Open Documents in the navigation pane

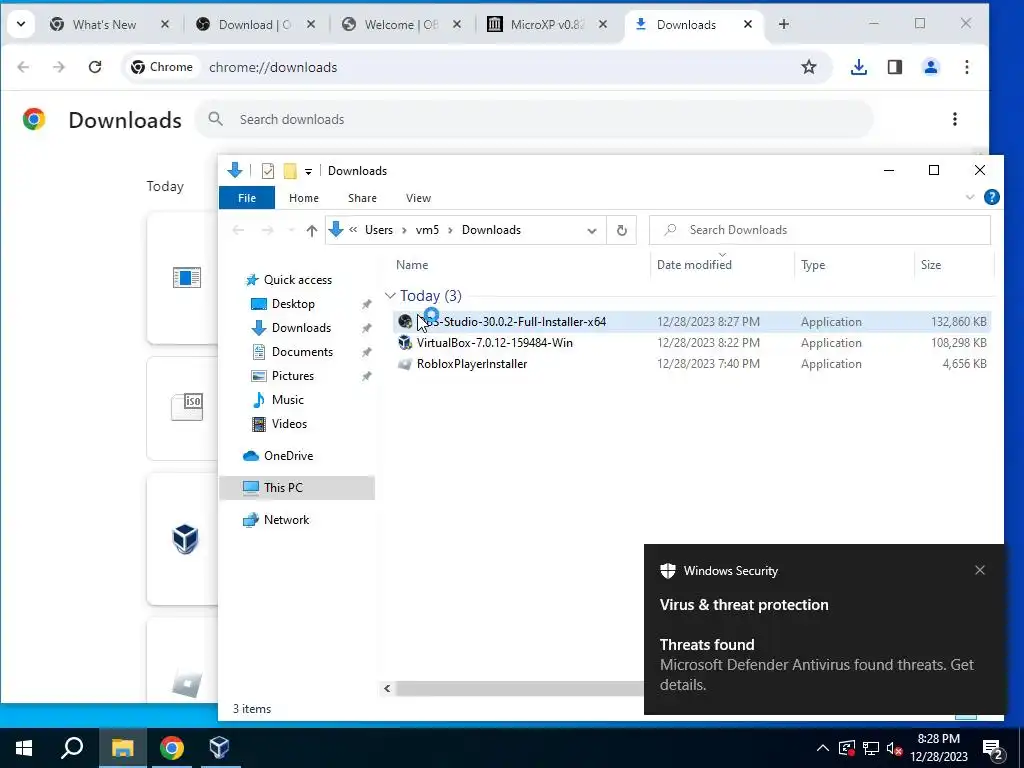pos(302,351)
